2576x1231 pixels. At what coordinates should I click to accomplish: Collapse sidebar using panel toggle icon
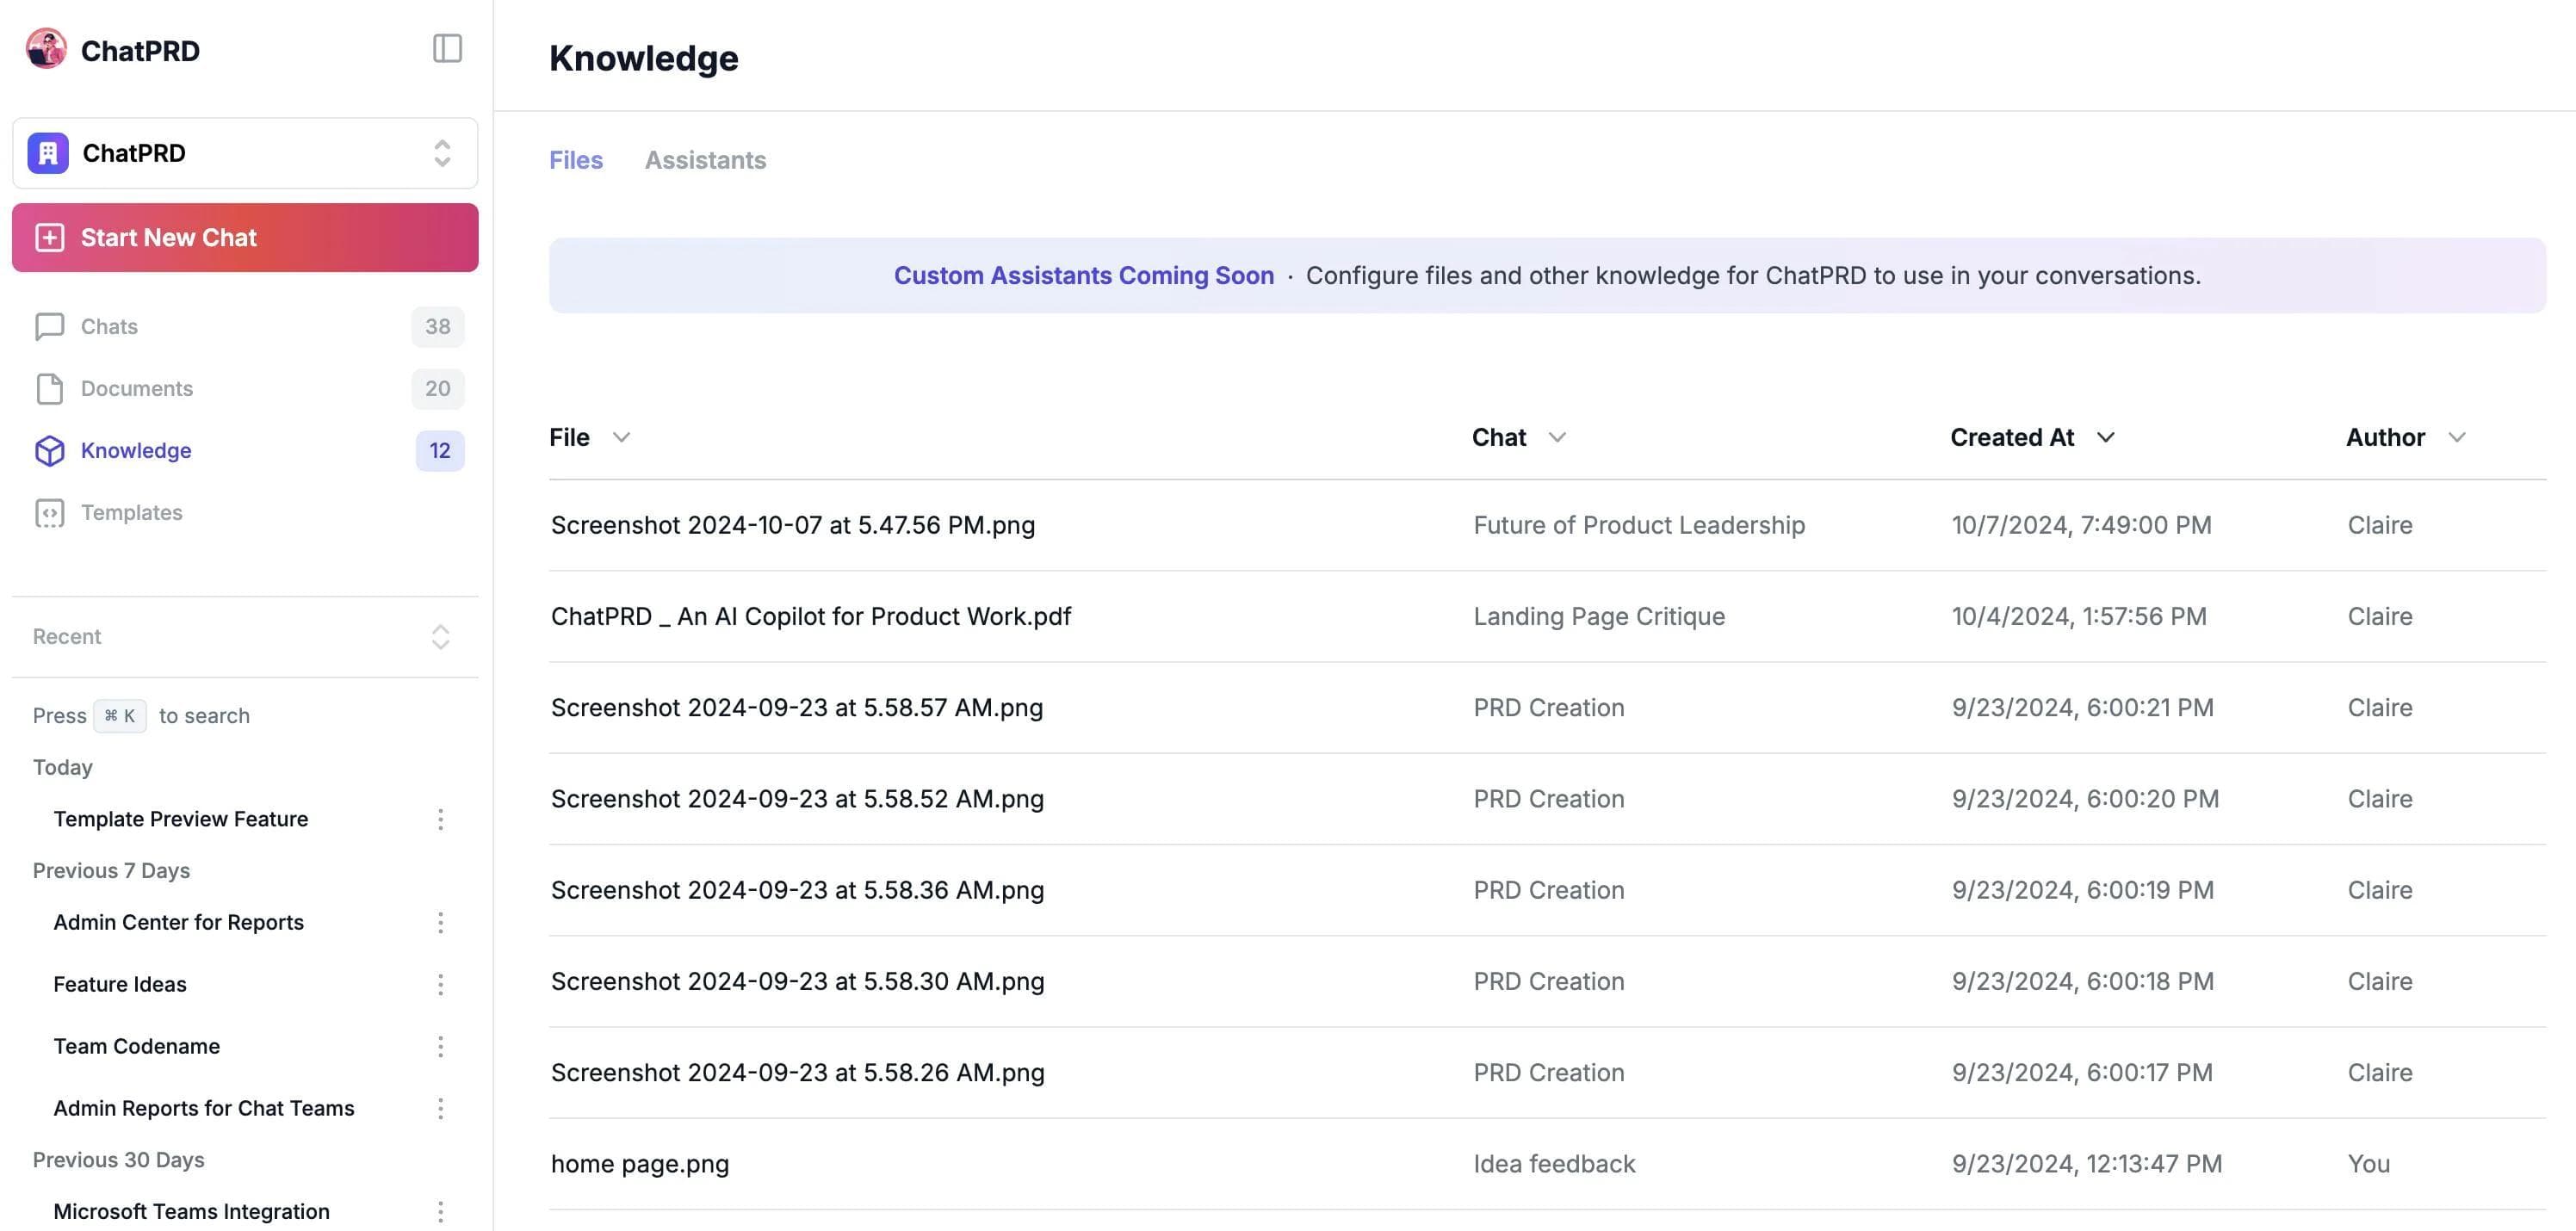coord(447,48)
